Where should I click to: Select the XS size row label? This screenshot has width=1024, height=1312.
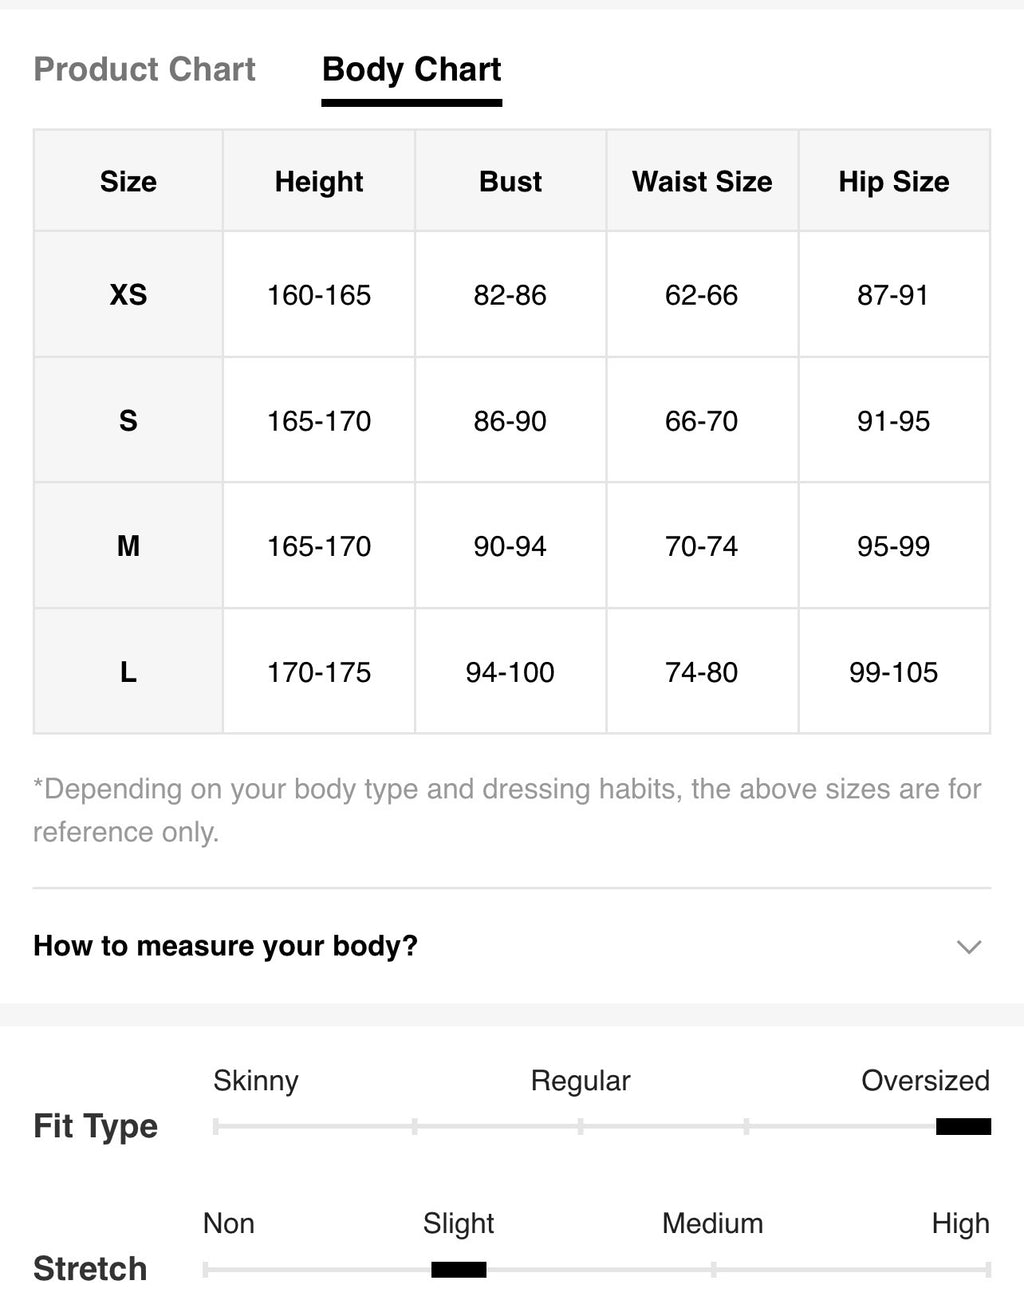[128, 295]
